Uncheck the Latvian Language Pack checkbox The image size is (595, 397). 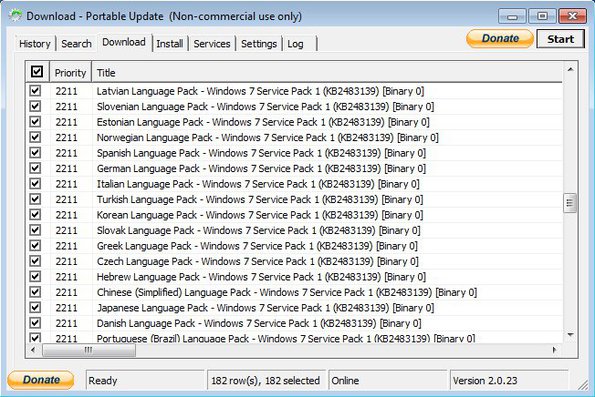tap(35, 91)
